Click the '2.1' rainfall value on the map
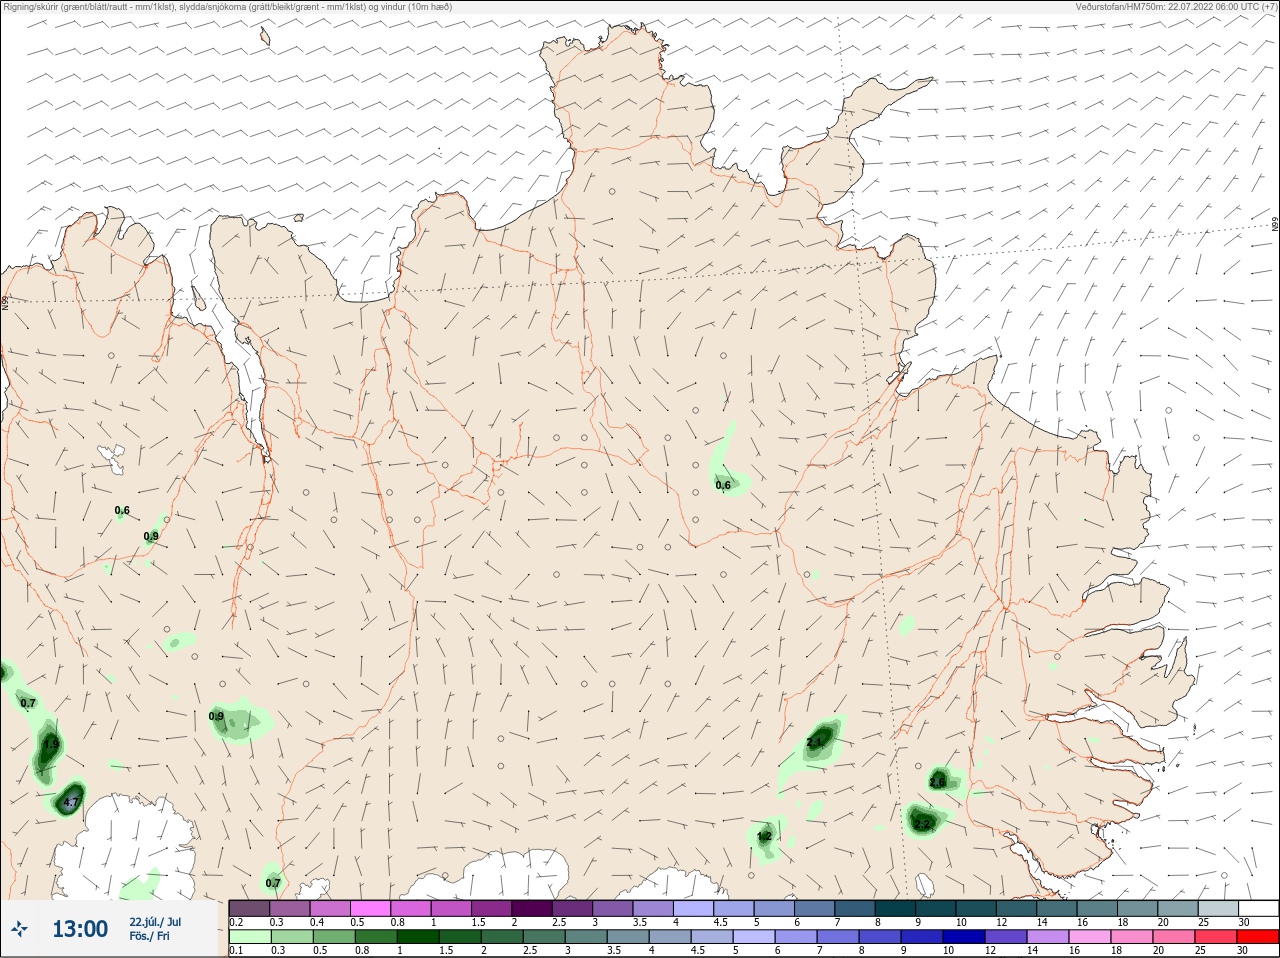 814,742
